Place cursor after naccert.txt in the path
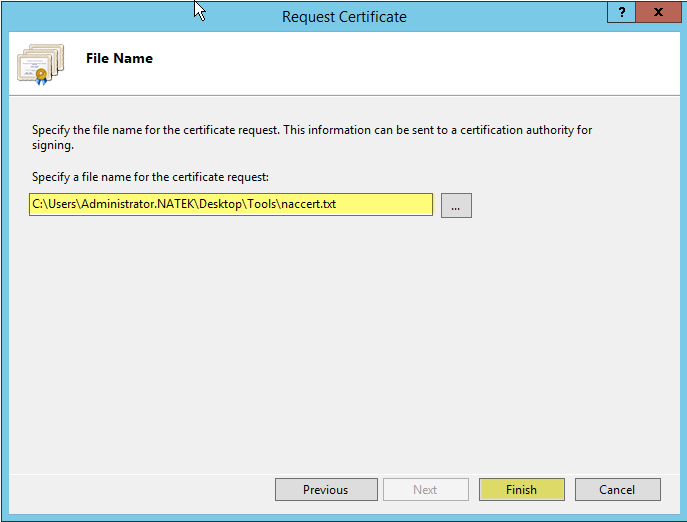This screenshot has height=522, width=687. pos(337,204)
